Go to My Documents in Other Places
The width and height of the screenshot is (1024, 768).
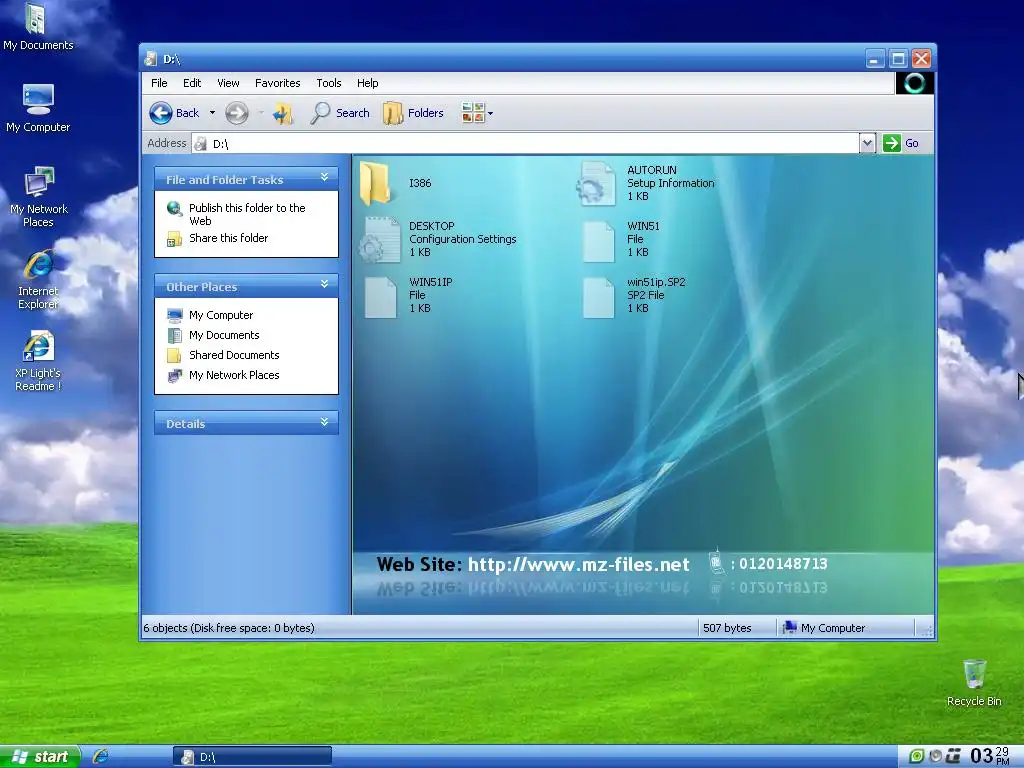[x=224, y=335]
